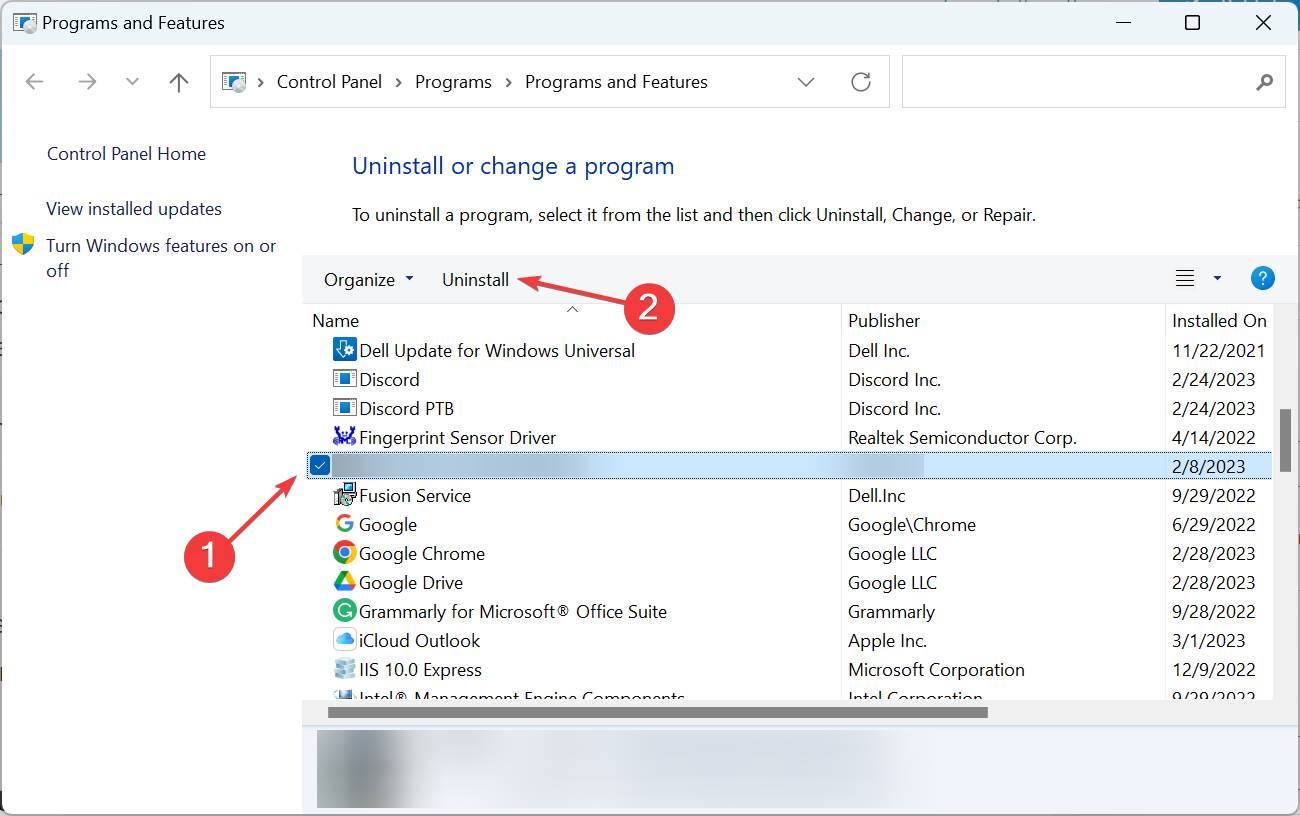The height and width of the screenshot is (816, 1300).
Task: Click the Uninstall button
Action: click(x=476, y=280)
